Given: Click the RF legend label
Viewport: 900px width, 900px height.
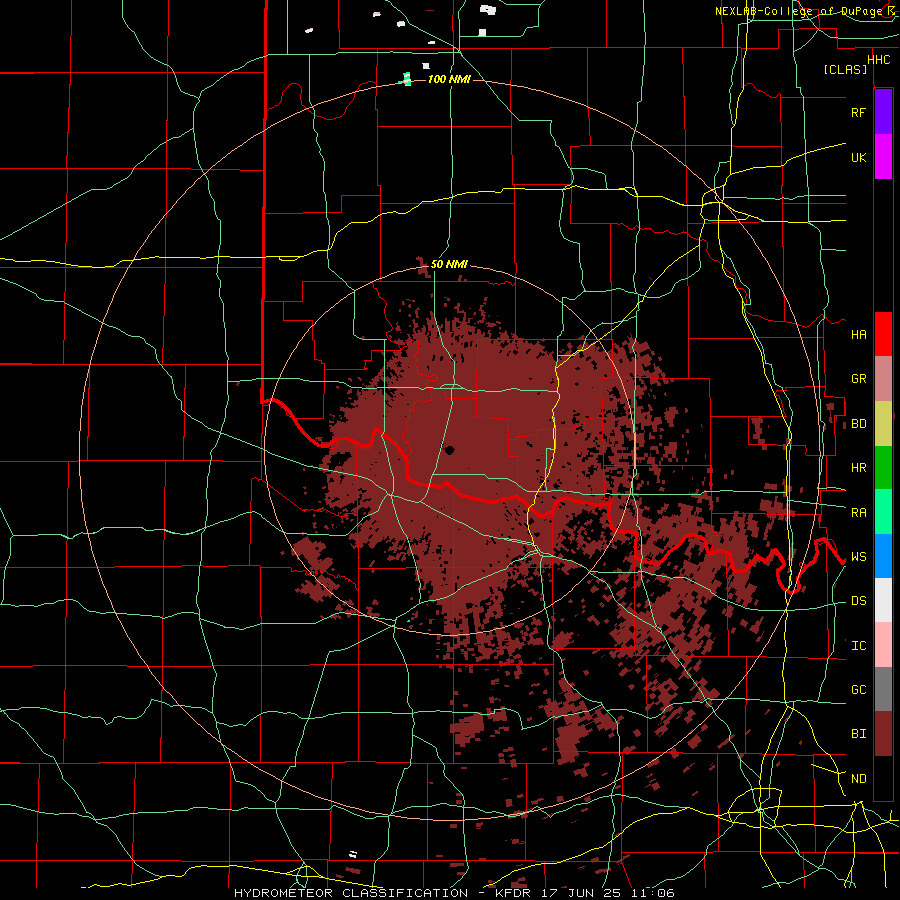Looking at the screenshot, I should [858, 112].
